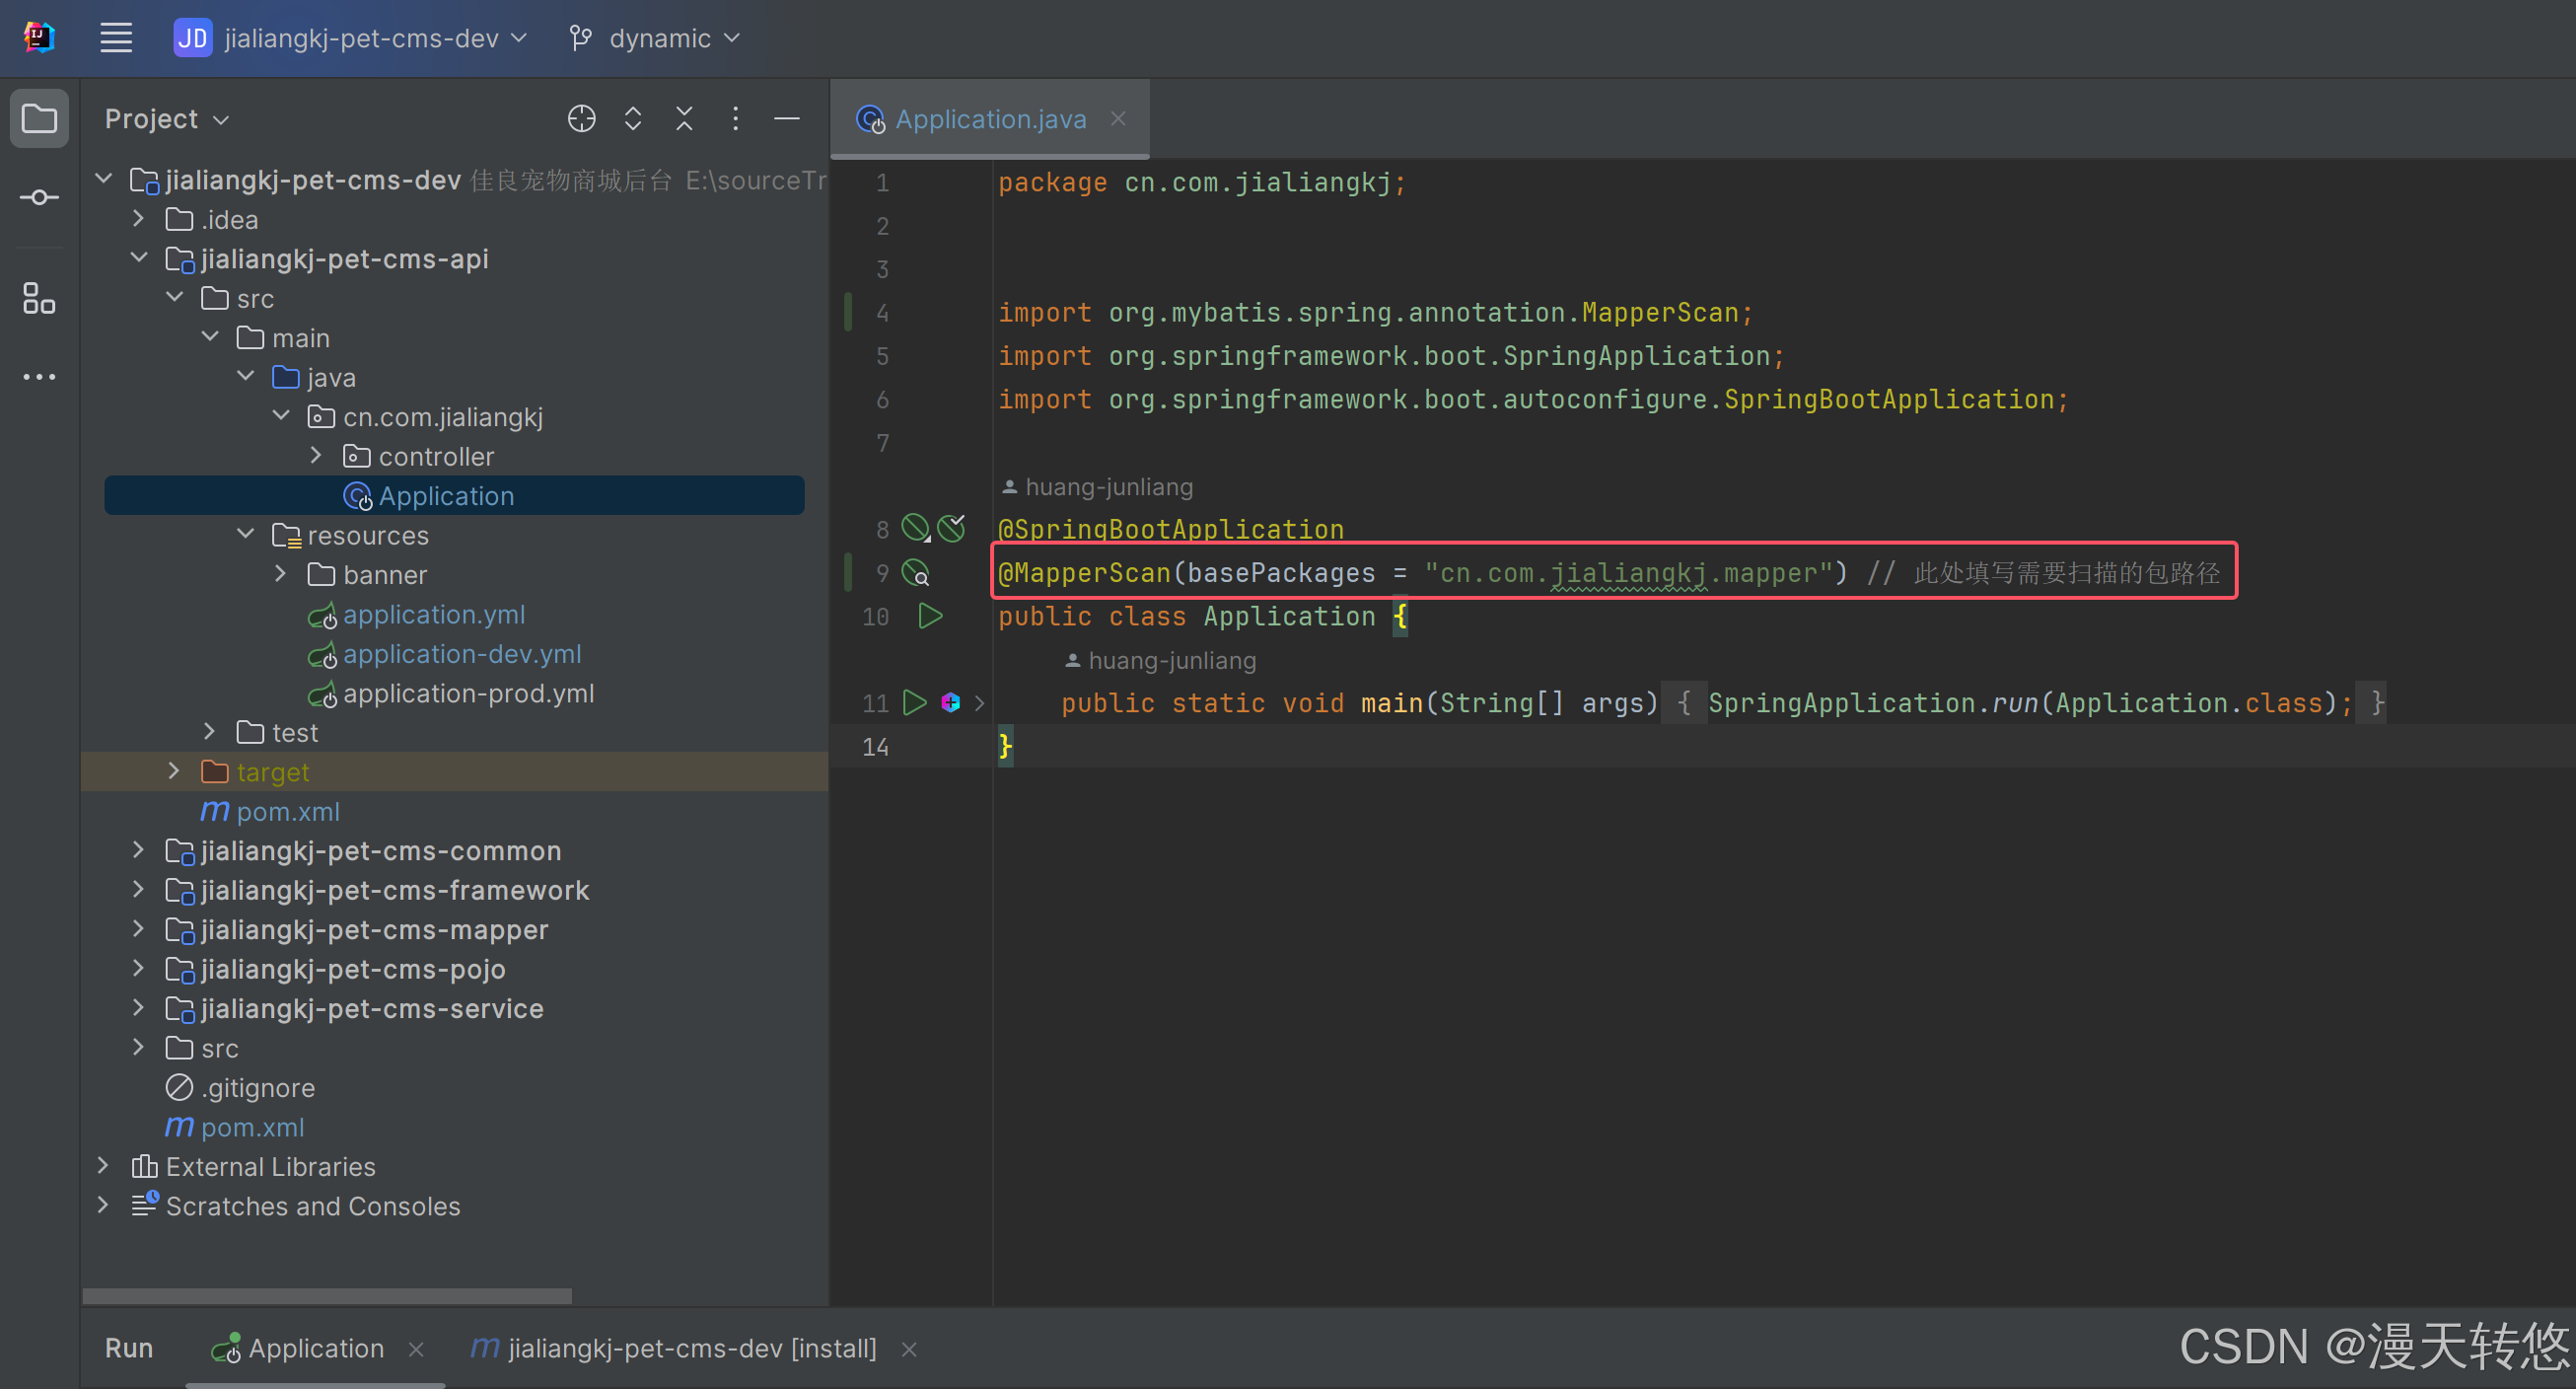Viewport: 2576px width, 1389px height.
Task: Open Project panel options three-dot menu
Action: pyautogui.click(x=735, y=119)
